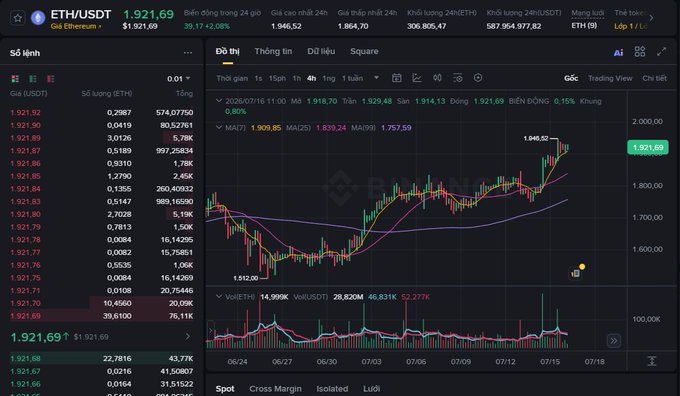The height and width of the screenshot is (396, 680).
Task: Click the Mạng lưới ETH (9) network info
Action: (587, 19)
